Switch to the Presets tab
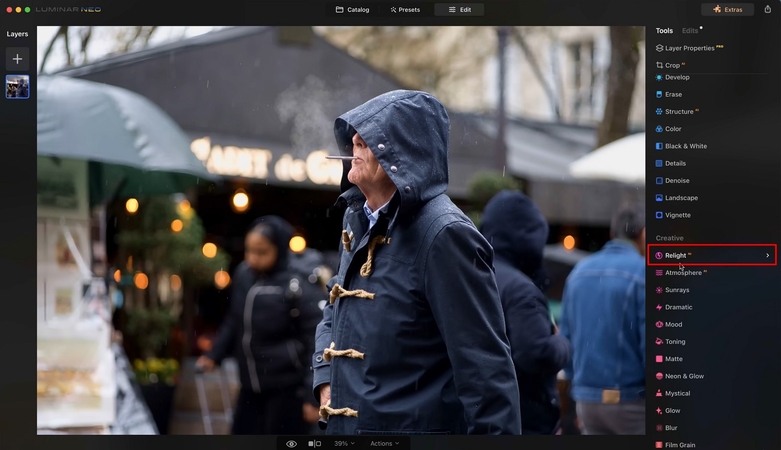The height and width of the screenshot is (450, 781). [x=405, y=9]
